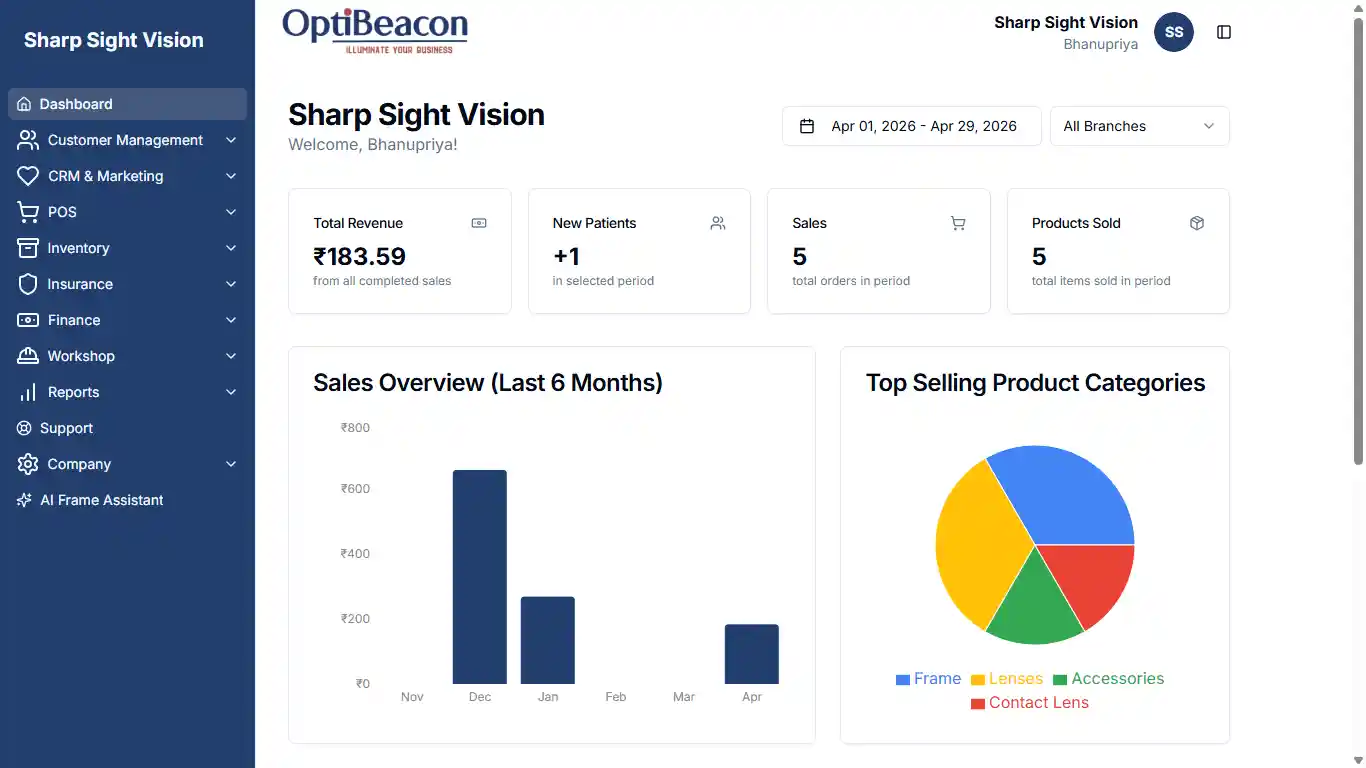
Task: Click the New Patients people icon
Action: (718, 223)
